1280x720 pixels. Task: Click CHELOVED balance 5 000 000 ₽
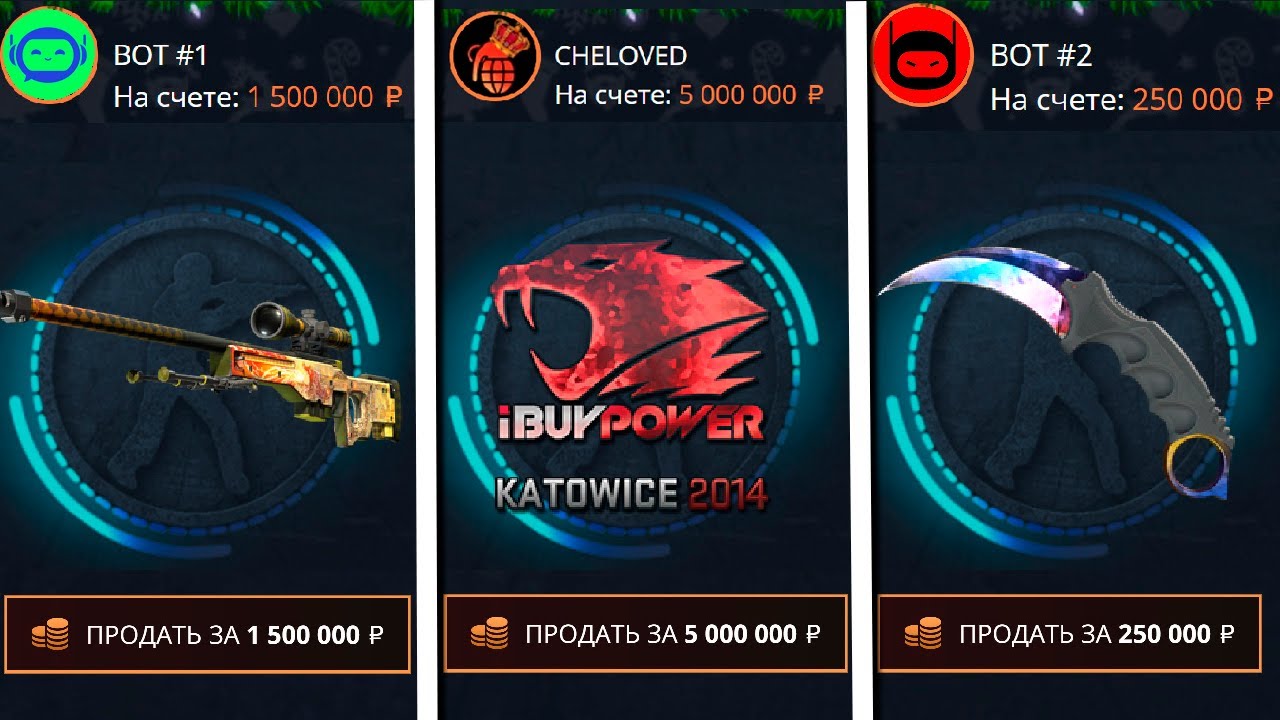pos(751,96)
